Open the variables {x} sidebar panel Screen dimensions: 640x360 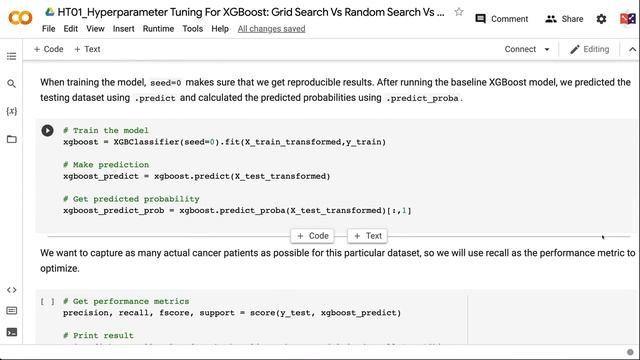point(11,111)
